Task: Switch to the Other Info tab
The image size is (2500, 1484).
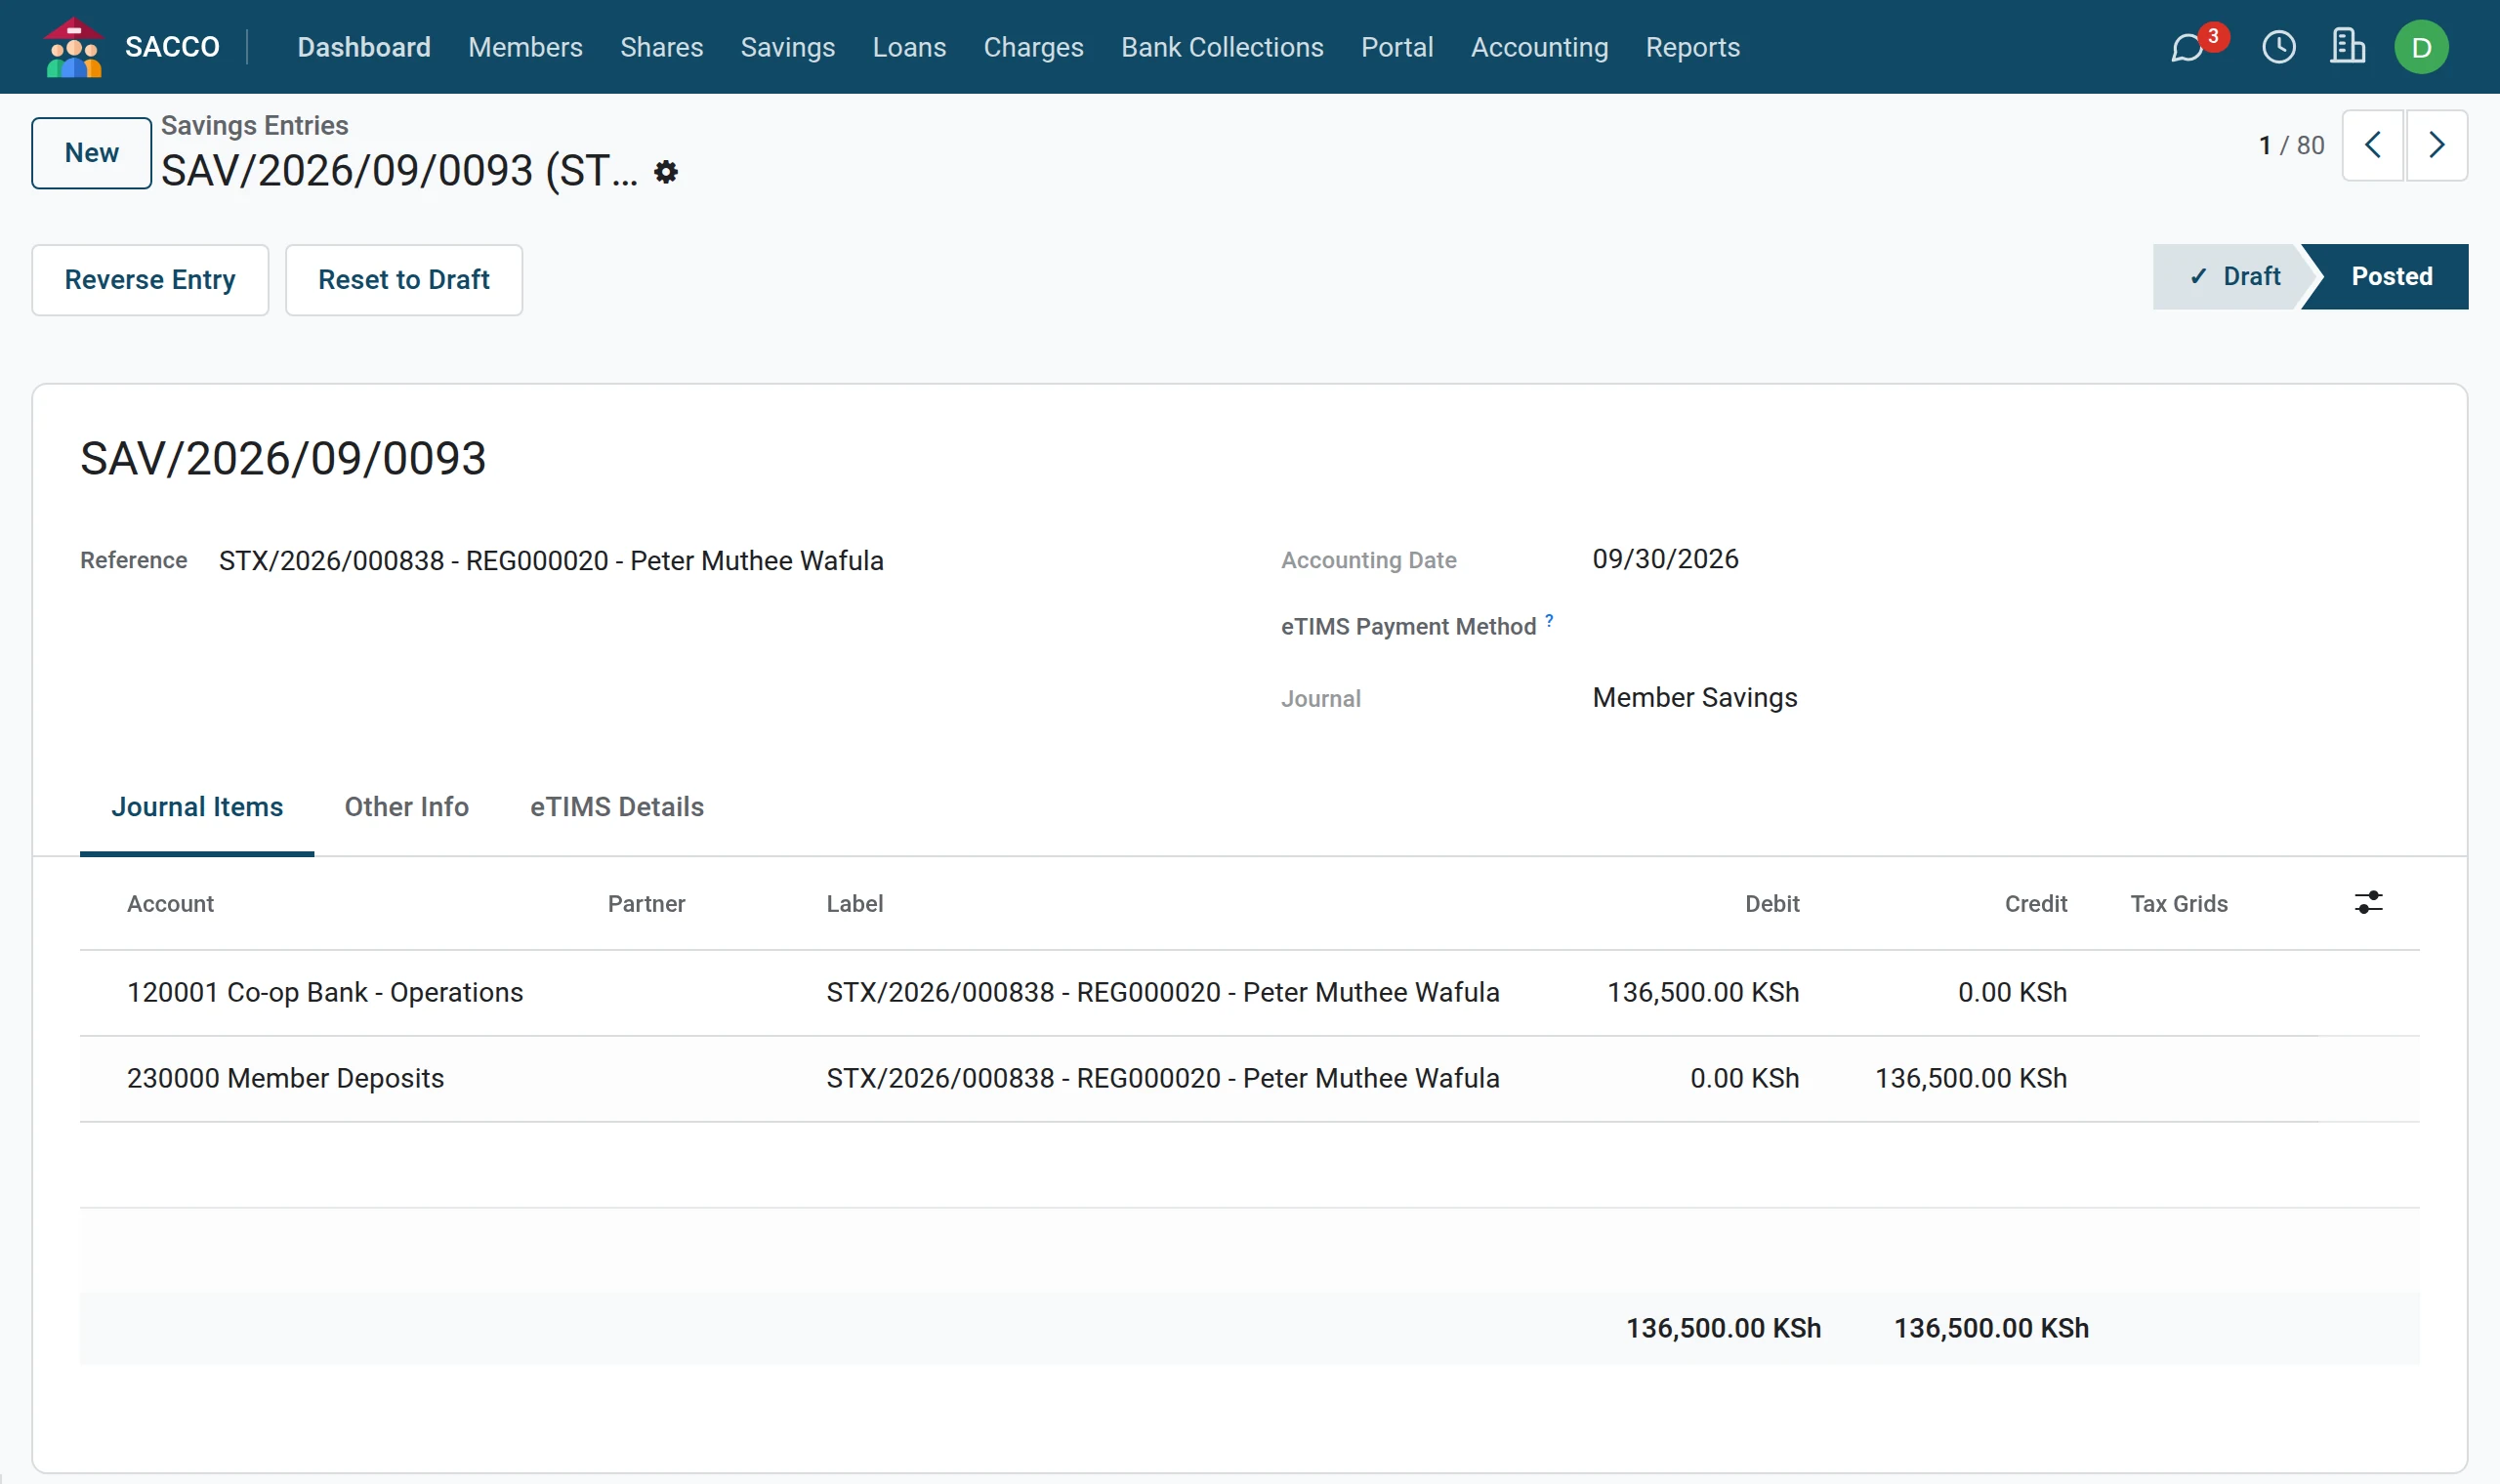Action: [x=406, y=806]
